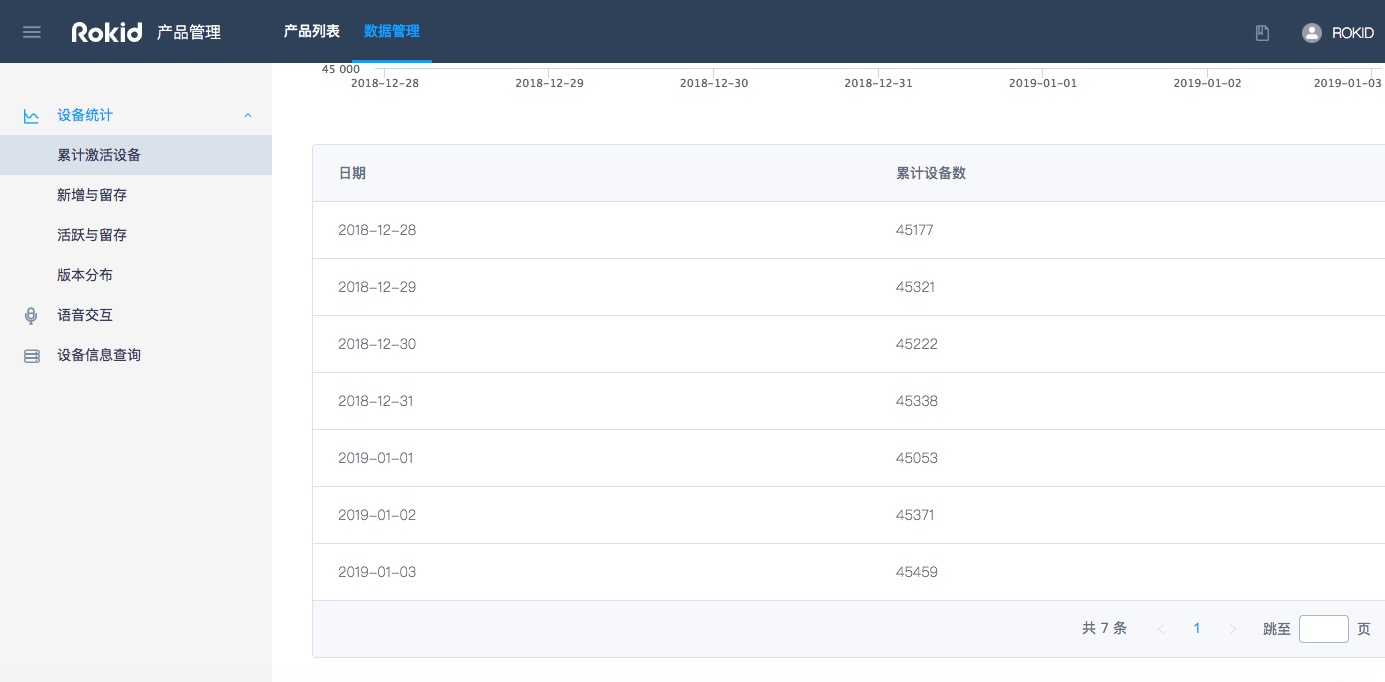Click the hamburger menu icon
Image resolution: width=1385 pixels, height=682 pixels.
click(32, 32)
